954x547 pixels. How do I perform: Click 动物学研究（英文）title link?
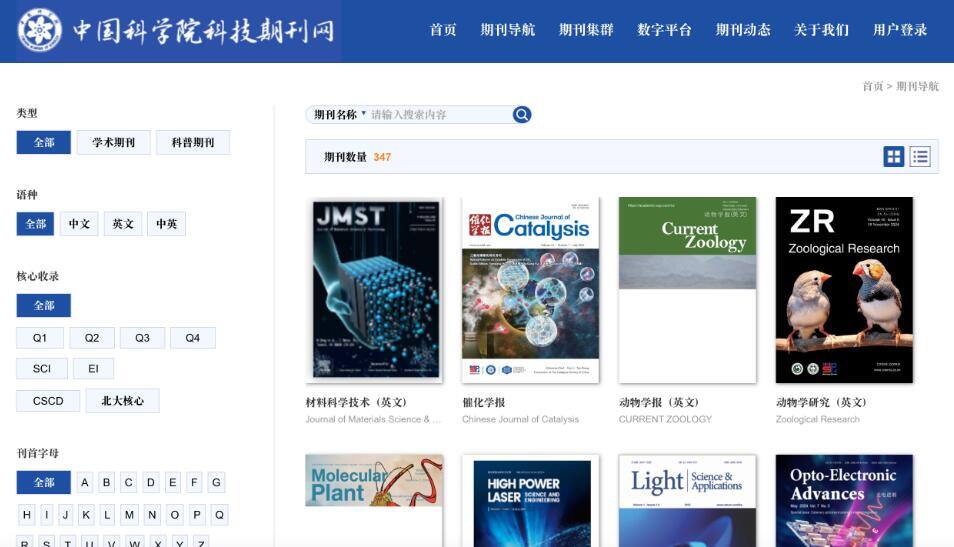(x=821, y=402)
